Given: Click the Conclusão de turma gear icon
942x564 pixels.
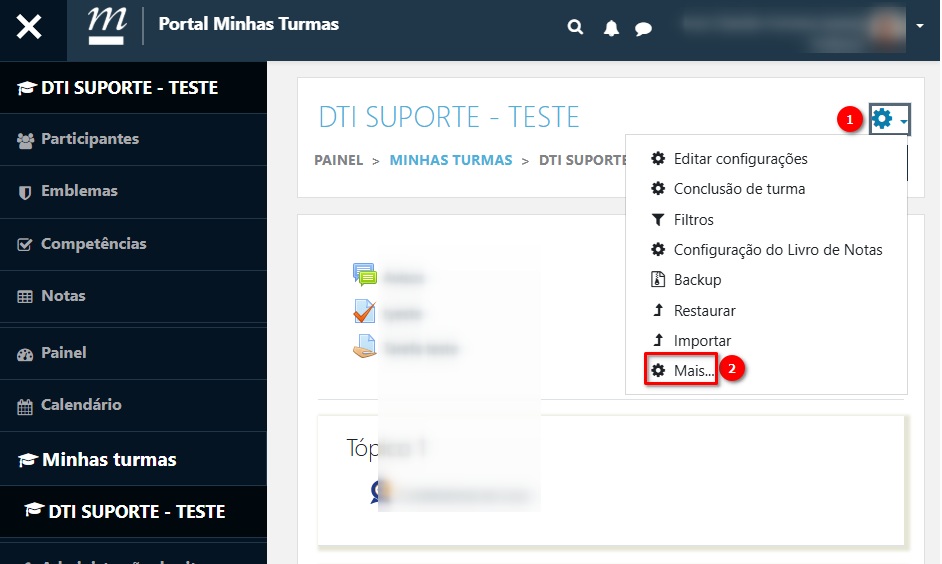Looking at the screenshot, I should click(658, 189).
